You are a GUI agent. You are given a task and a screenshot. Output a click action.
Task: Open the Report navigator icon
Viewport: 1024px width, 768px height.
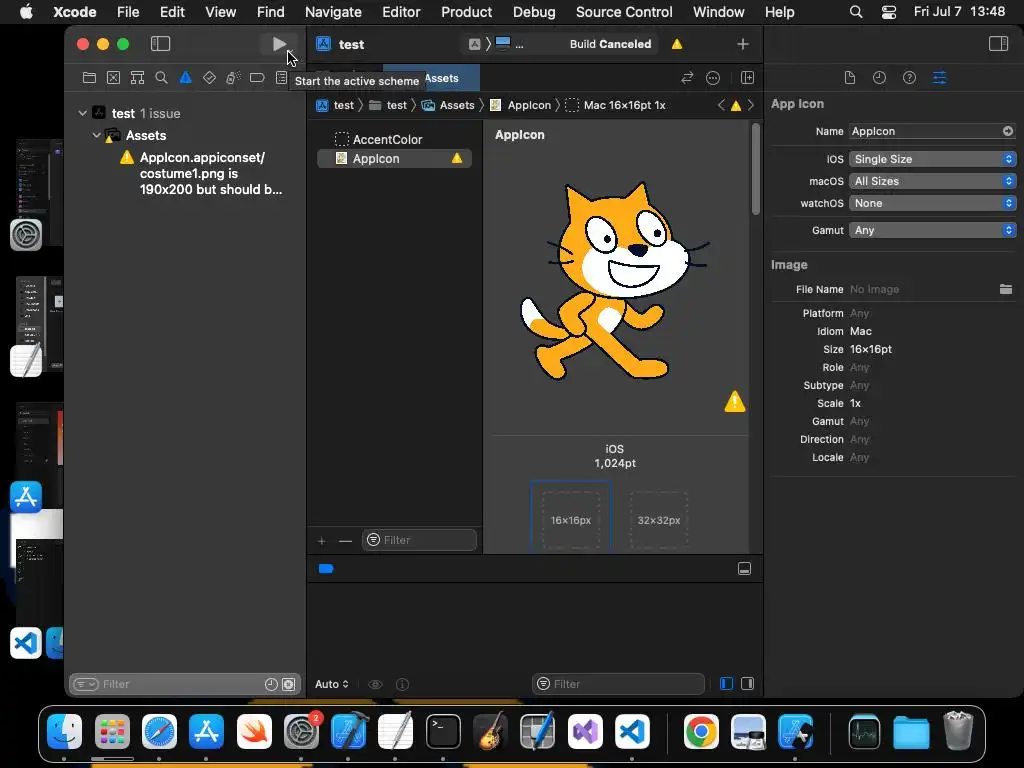281,78
